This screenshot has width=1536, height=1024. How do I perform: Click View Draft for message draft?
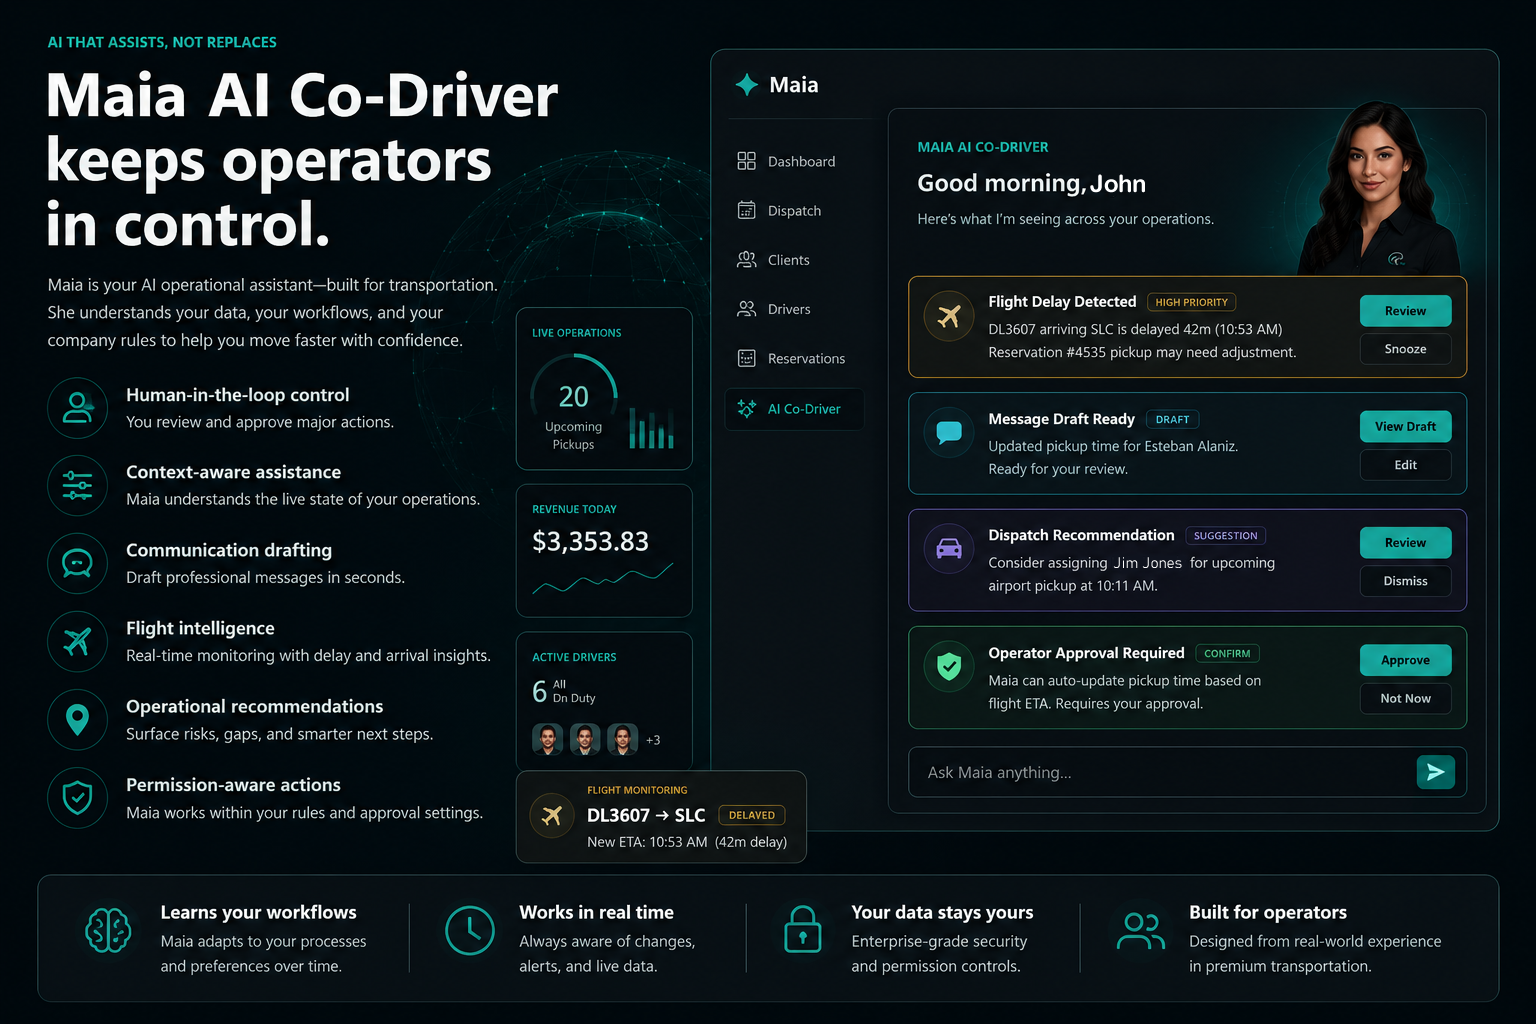pyautogui.click(x=1405, y=427)
